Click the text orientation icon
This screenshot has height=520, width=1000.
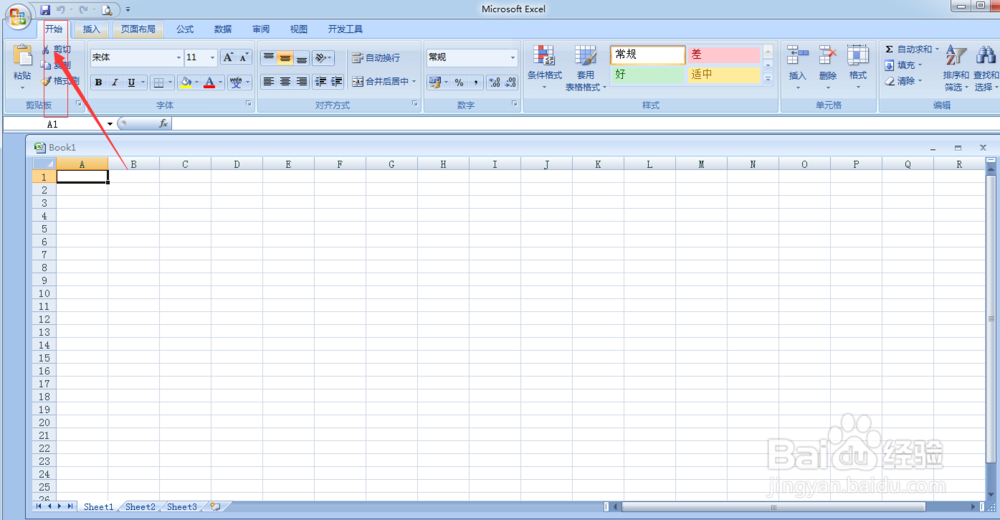pos(321,57)
